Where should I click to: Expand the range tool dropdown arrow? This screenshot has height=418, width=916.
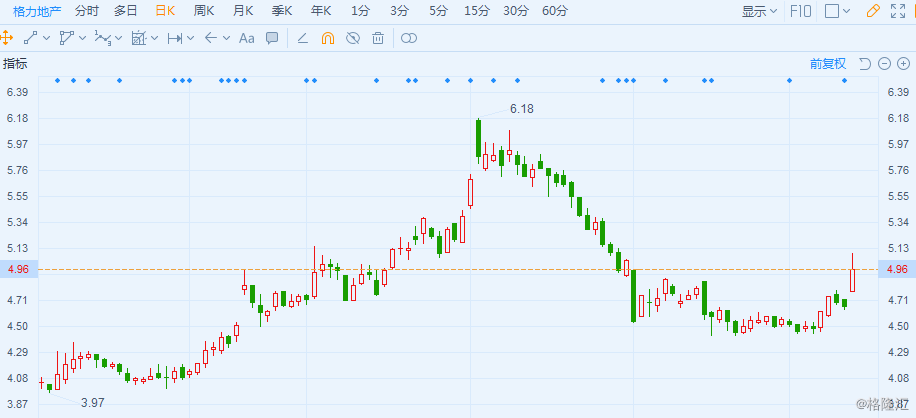(x=190, y=39)
